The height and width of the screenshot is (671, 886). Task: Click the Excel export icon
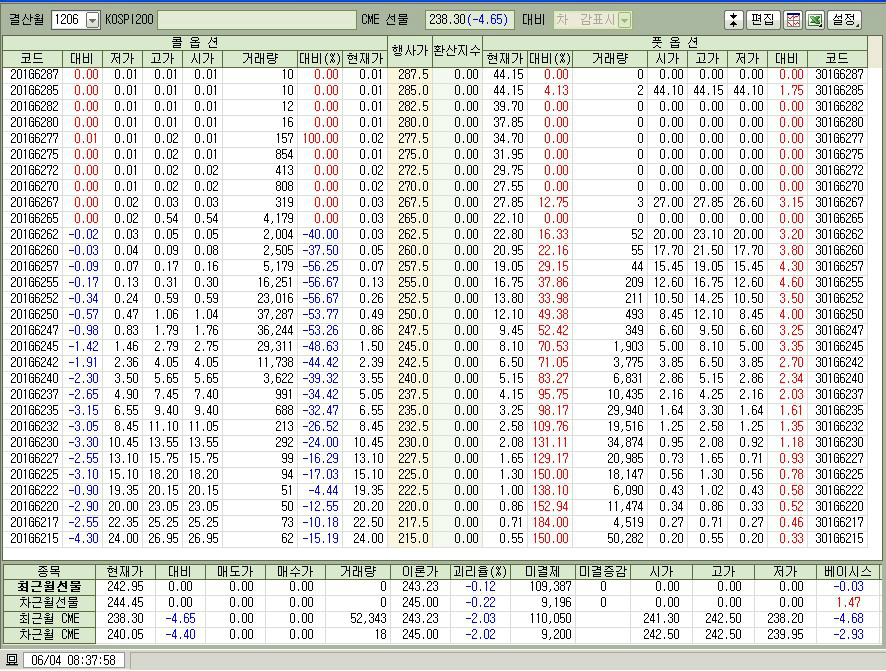(815, 20)
